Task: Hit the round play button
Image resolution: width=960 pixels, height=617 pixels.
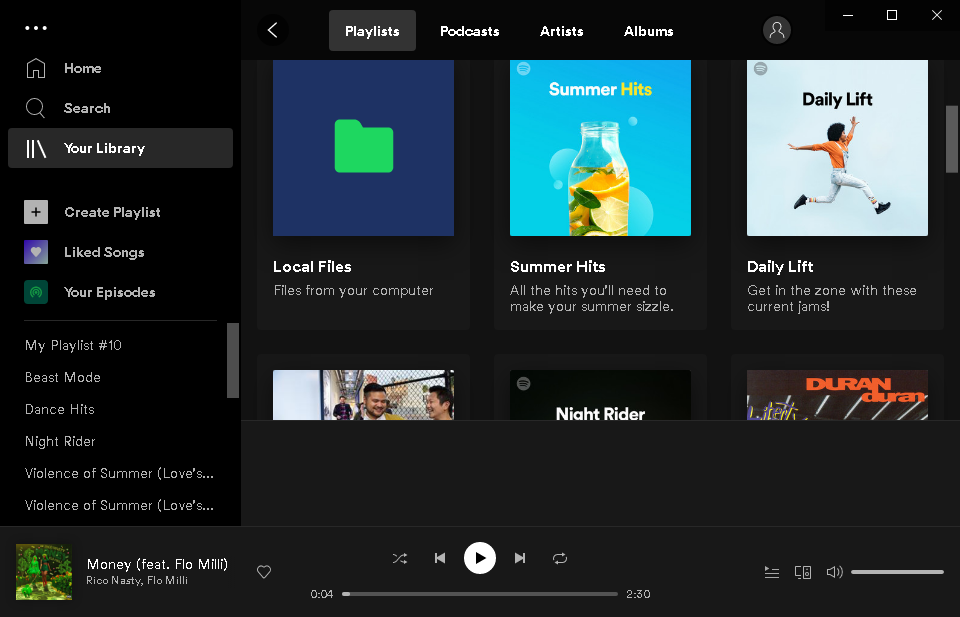Action: [479, 558]
